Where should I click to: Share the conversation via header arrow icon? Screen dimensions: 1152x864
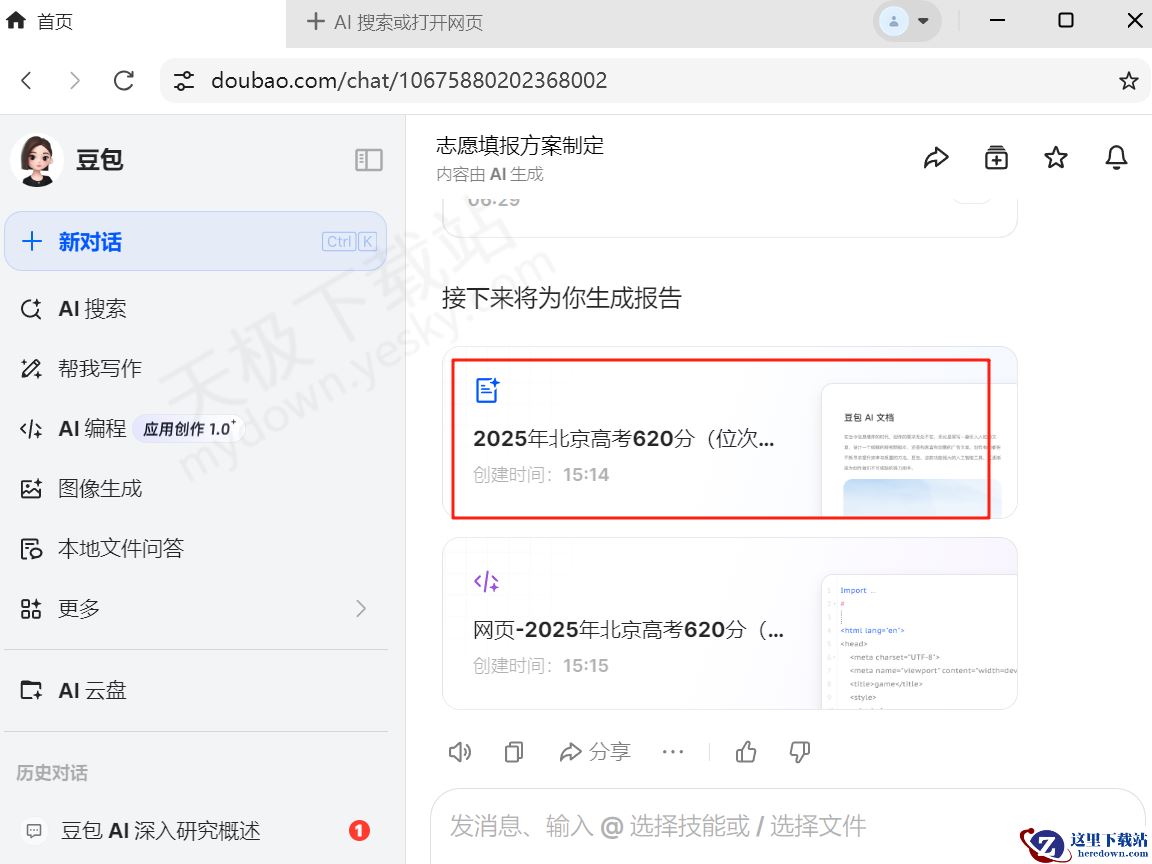(936, 158)
